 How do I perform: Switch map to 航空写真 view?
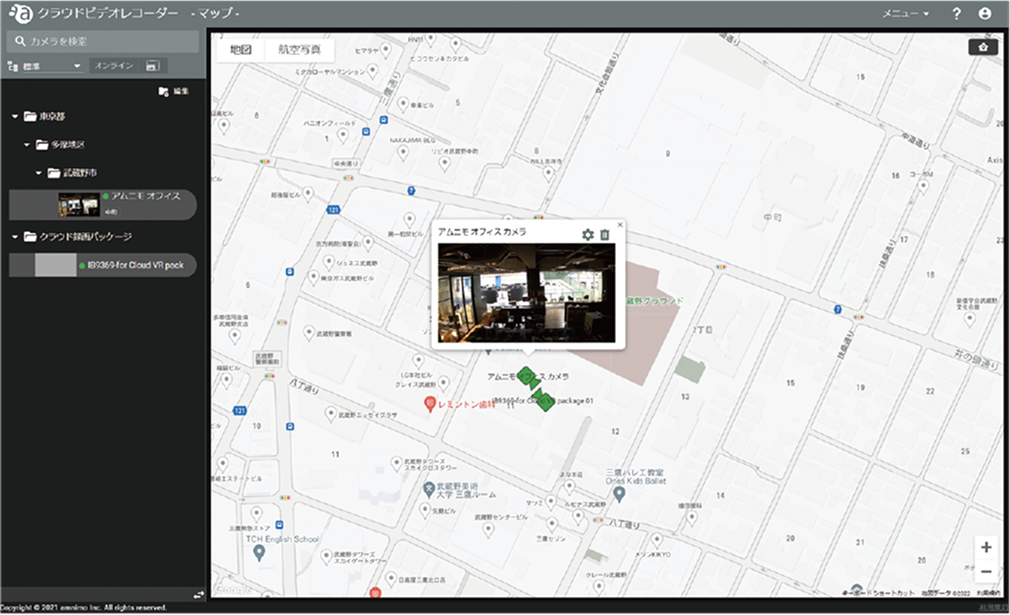pos(300,50)
